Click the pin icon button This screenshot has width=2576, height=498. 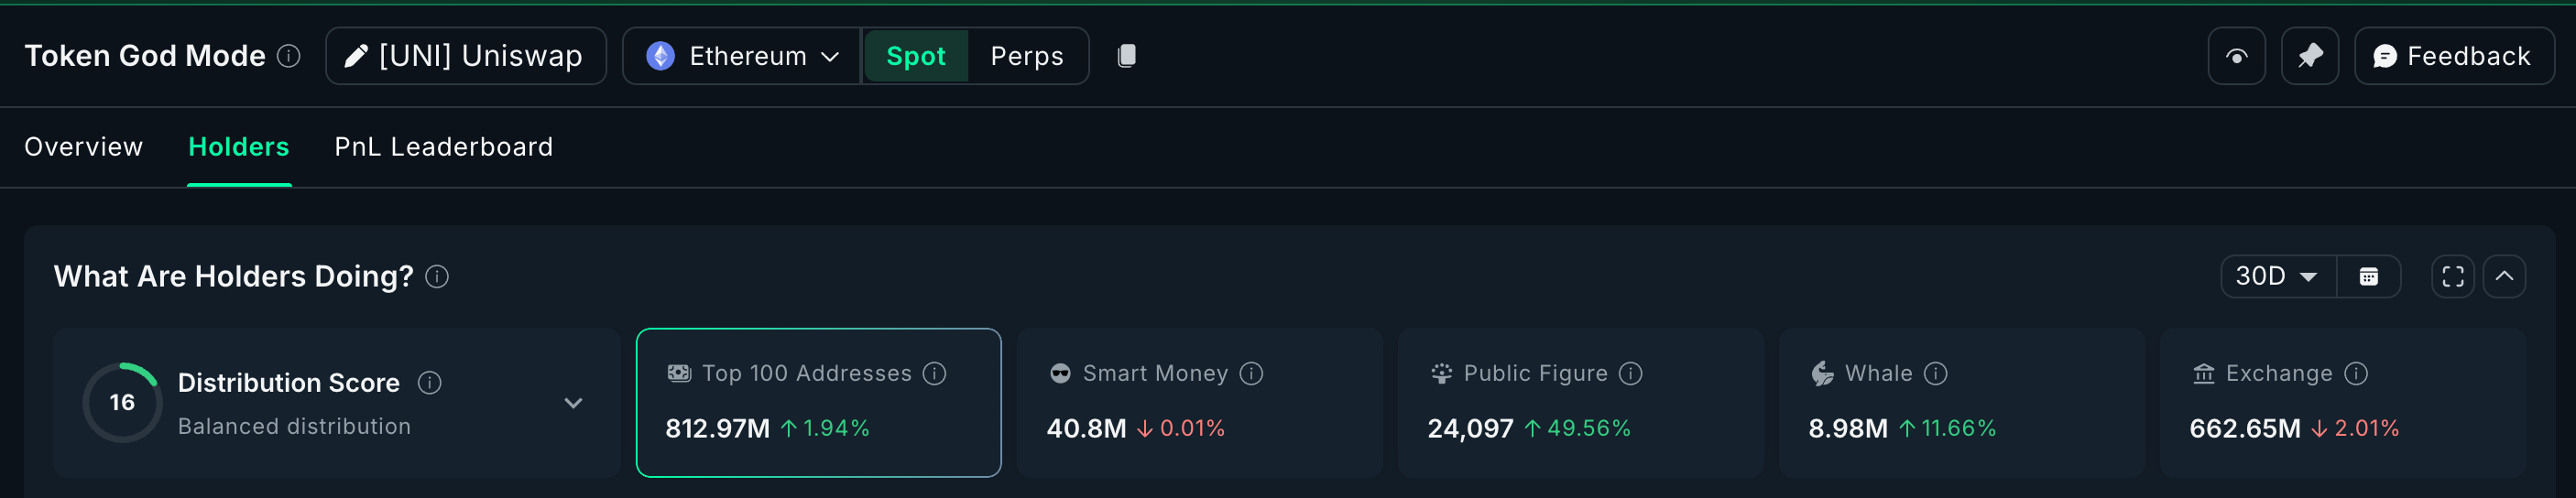[2309, 56]
